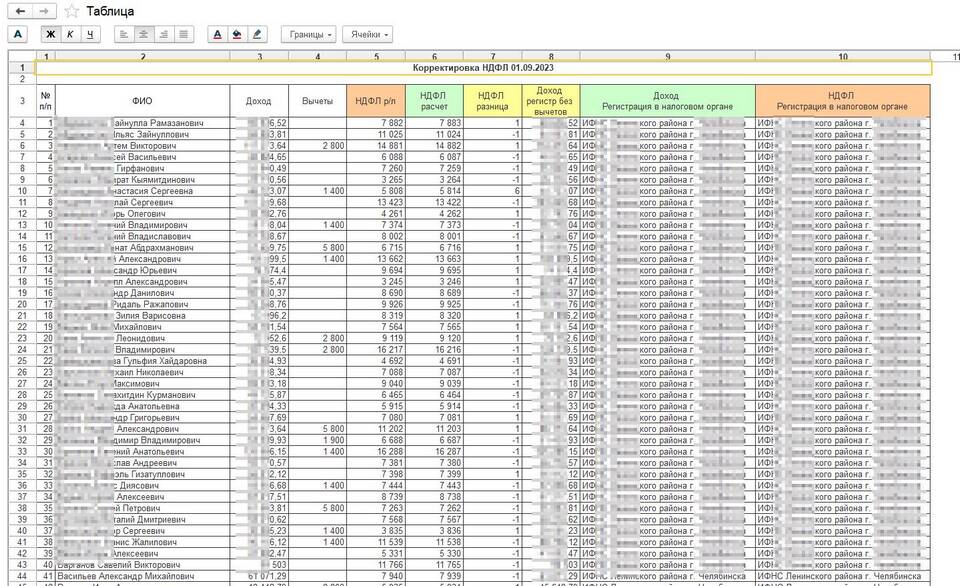Change the text color
This screenshot has width=960, height=586.
[x=217, y=34]
